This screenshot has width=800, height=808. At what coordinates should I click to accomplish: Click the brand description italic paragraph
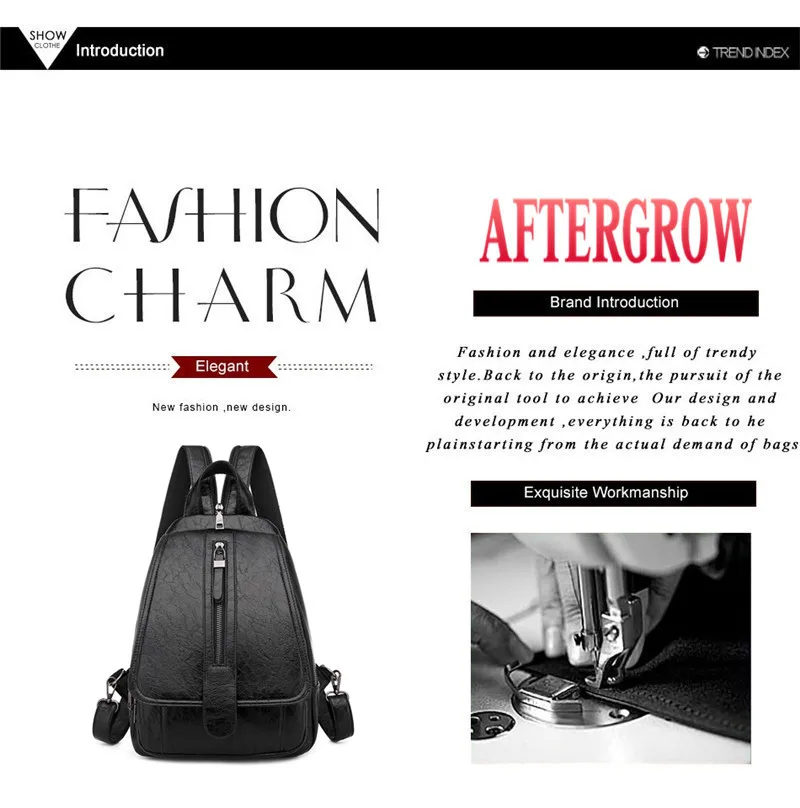612,398
